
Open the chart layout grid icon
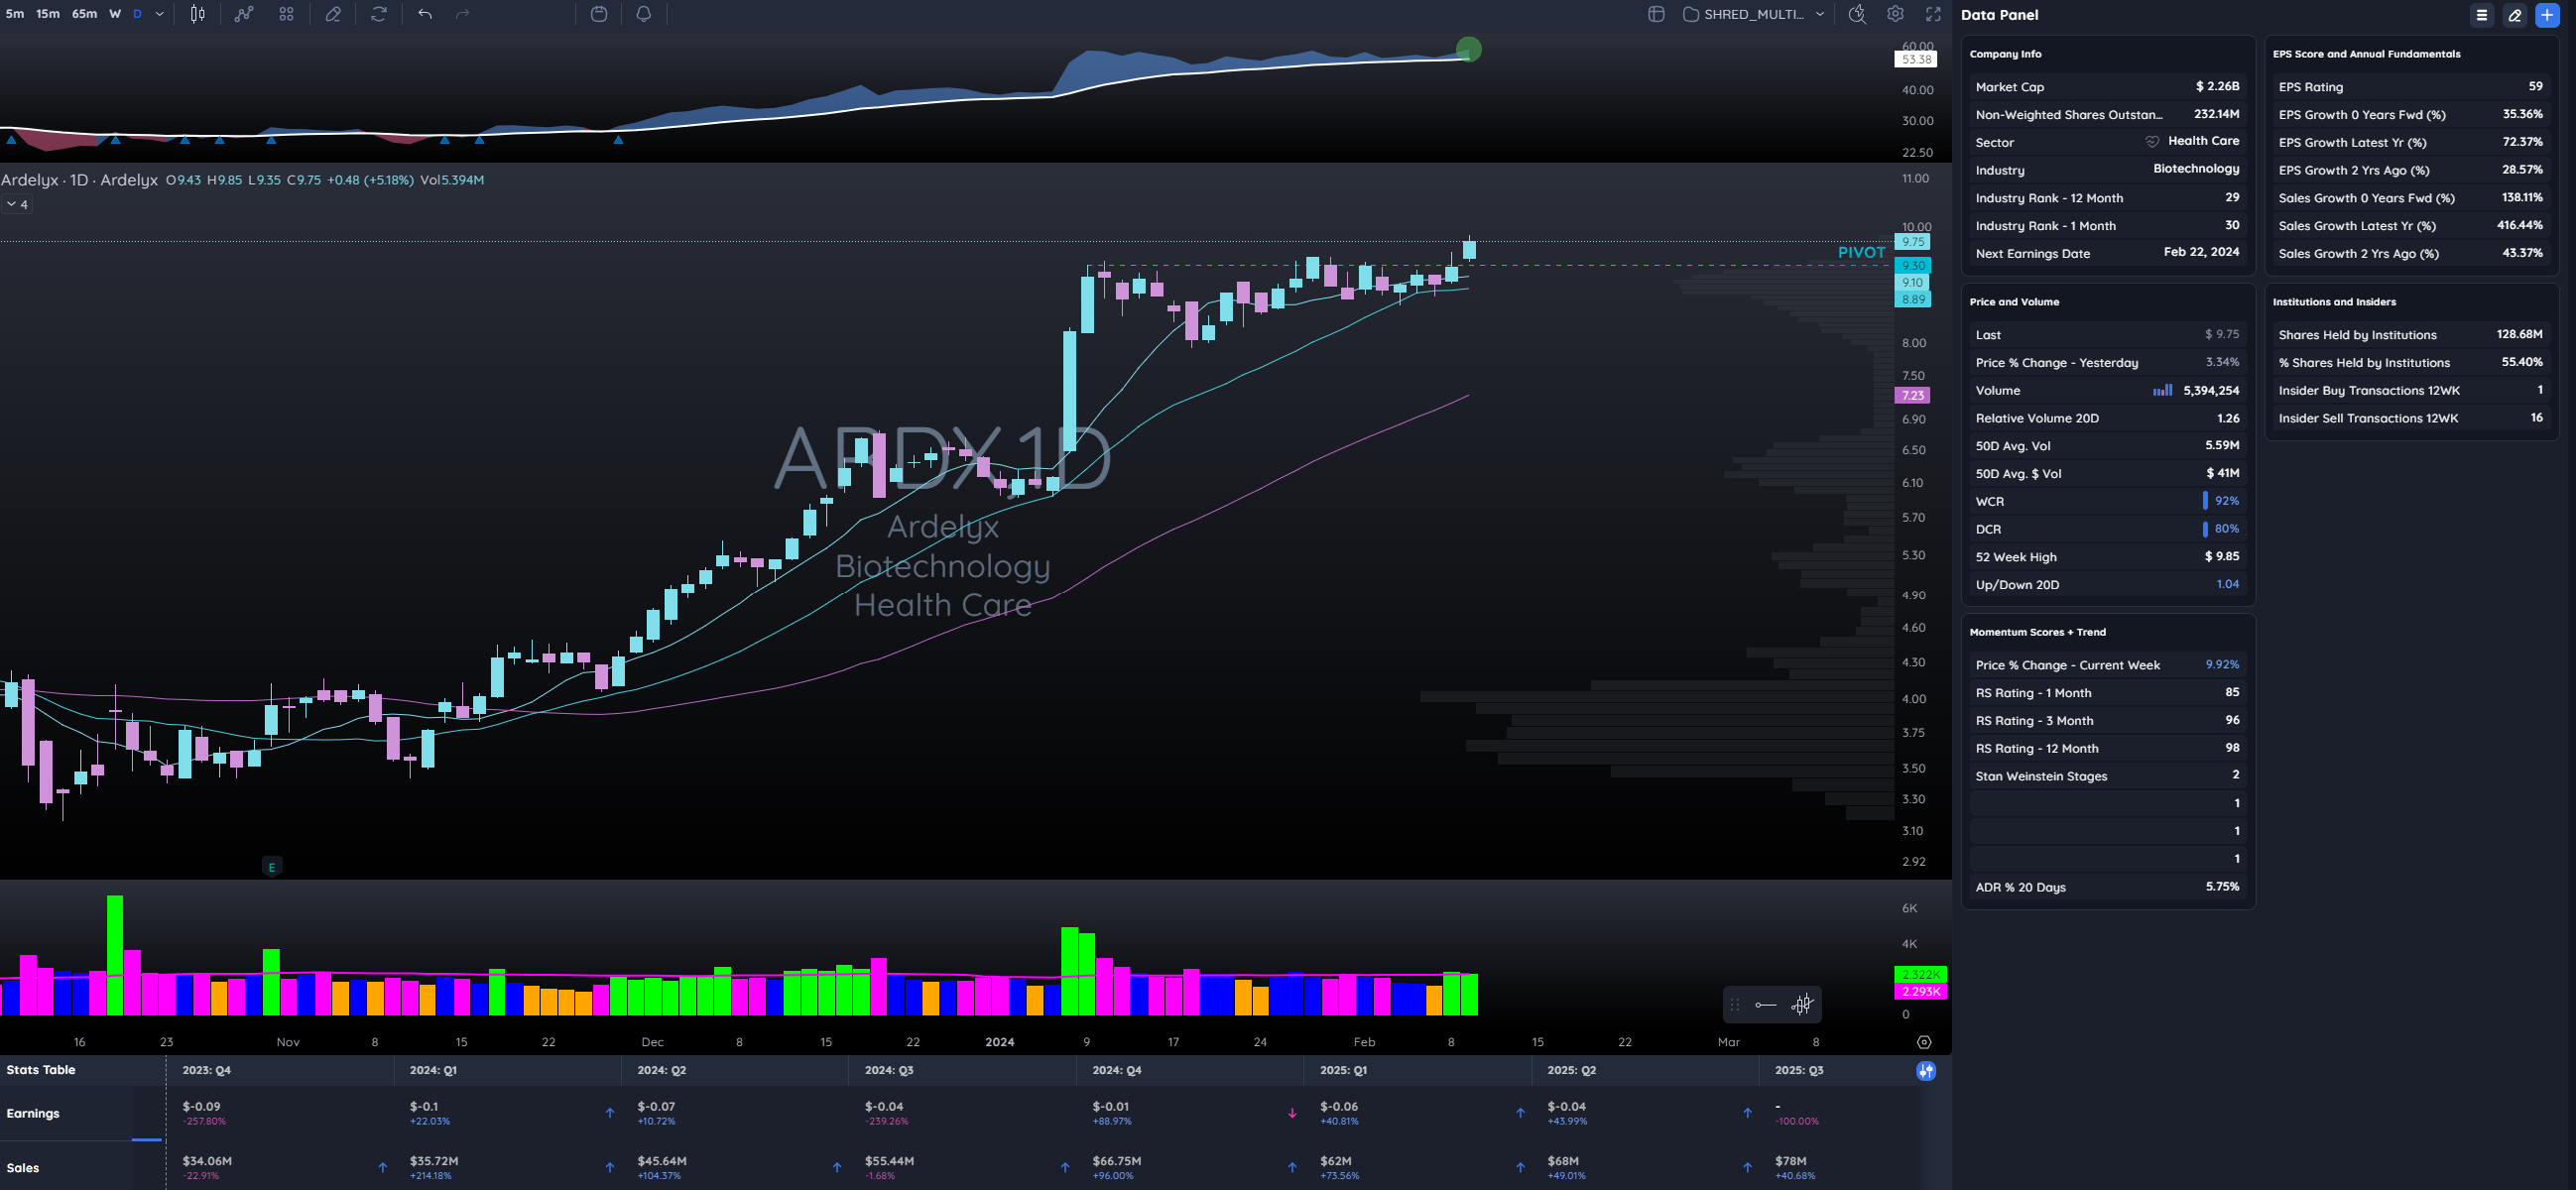click(1656, 14)
